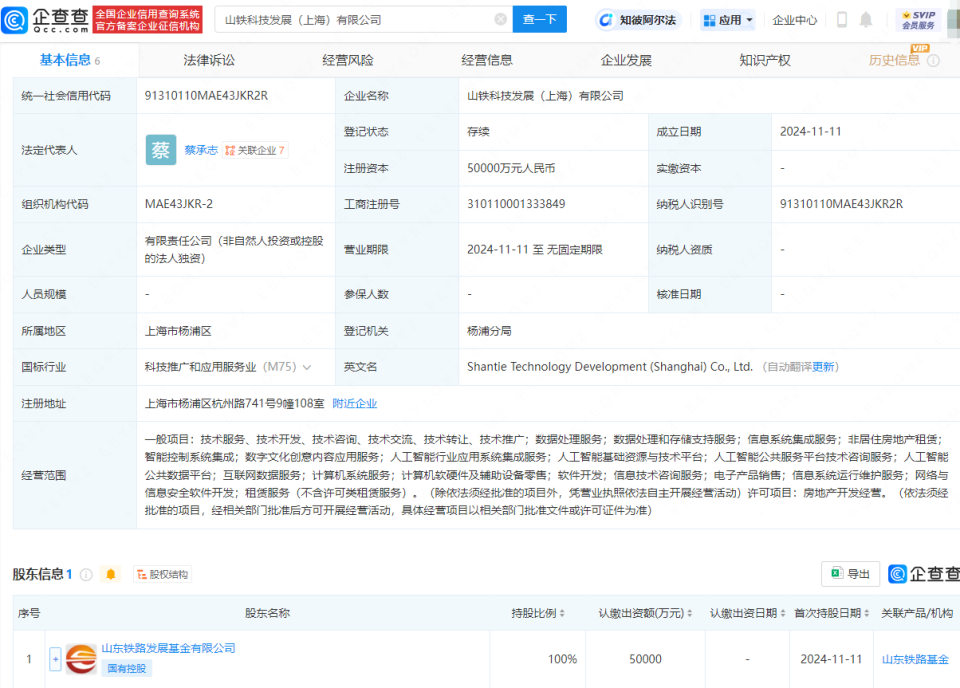Open 山东铁路发展基金有限公司 shareholder link
Image resolution: width=960 pixels, height=688 pixels.
[x=168, y=648]
